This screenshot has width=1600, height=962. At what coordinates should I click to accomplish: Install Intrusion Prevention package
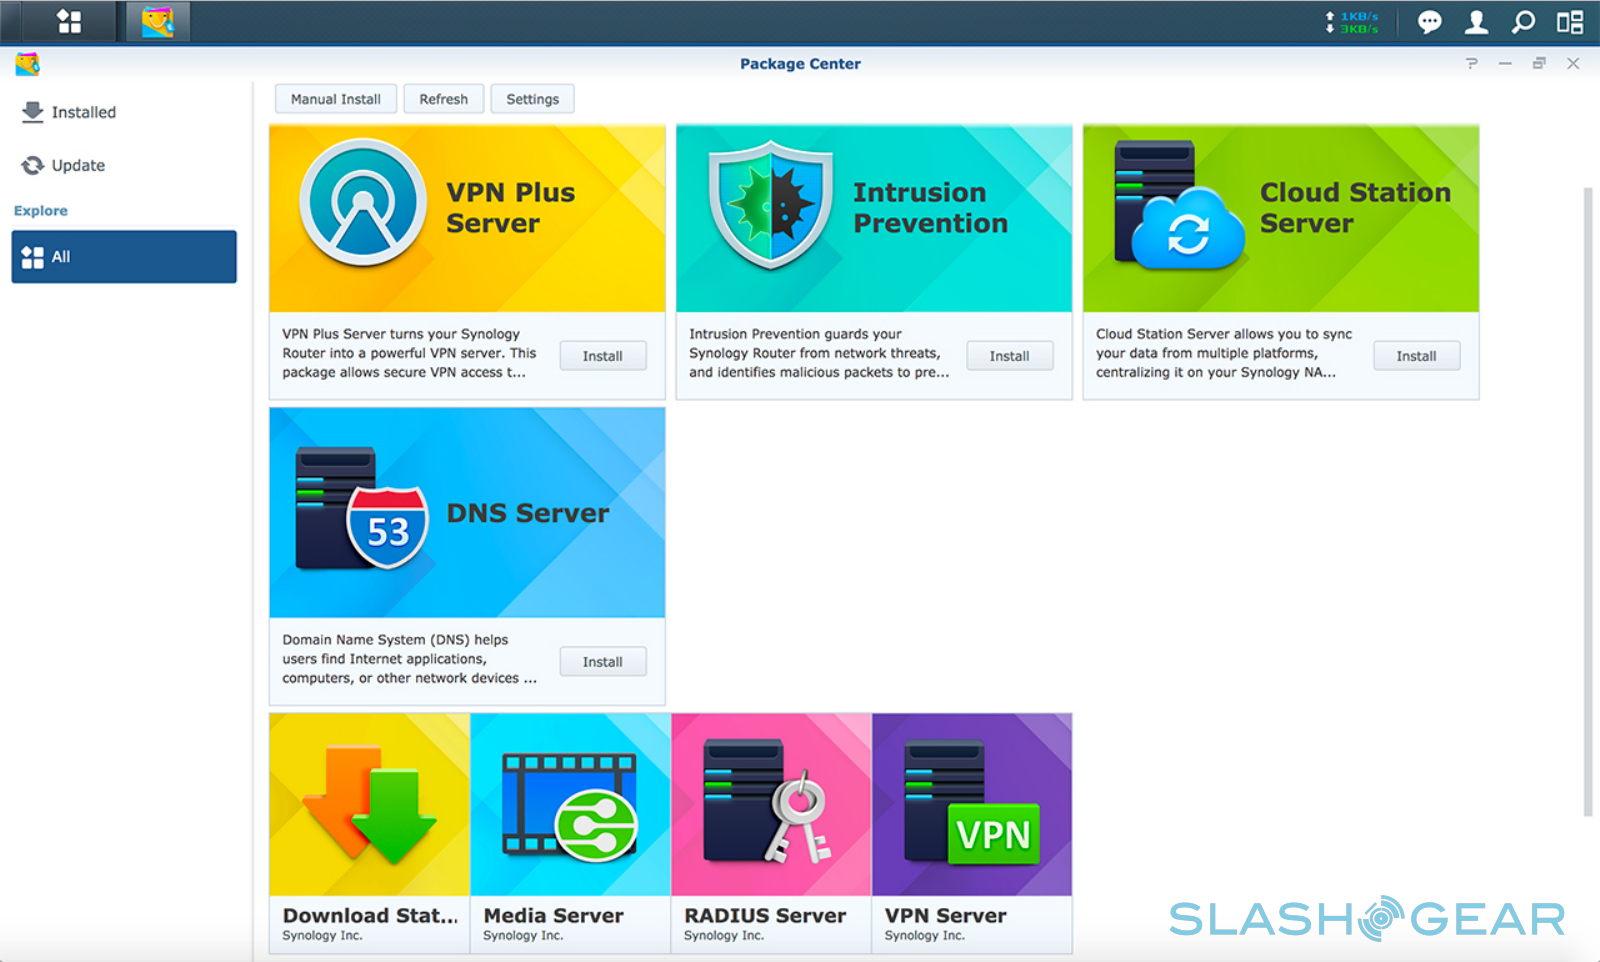(x=1010, y=356)
